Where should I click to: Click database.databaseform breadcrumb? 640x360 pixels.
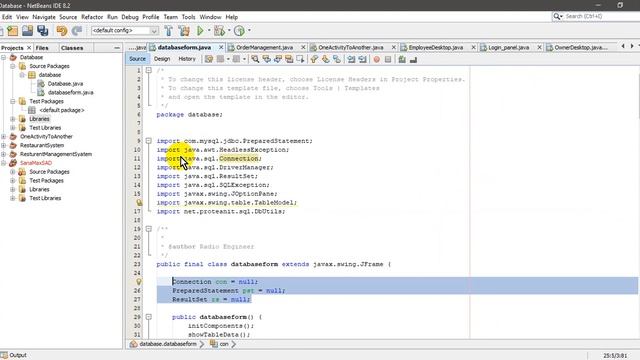[x=168, y=344]
